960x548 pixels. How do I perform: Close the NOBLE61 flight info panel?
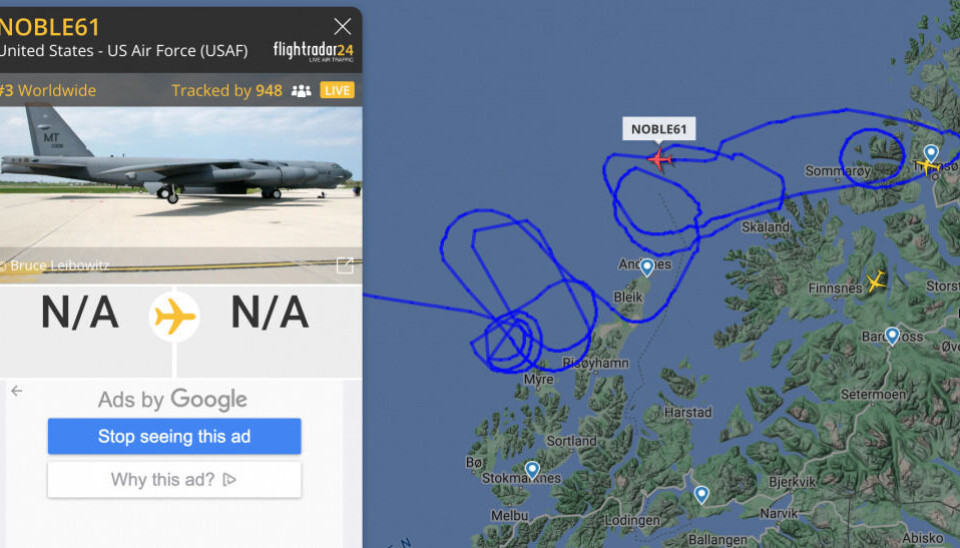[343, 26]
